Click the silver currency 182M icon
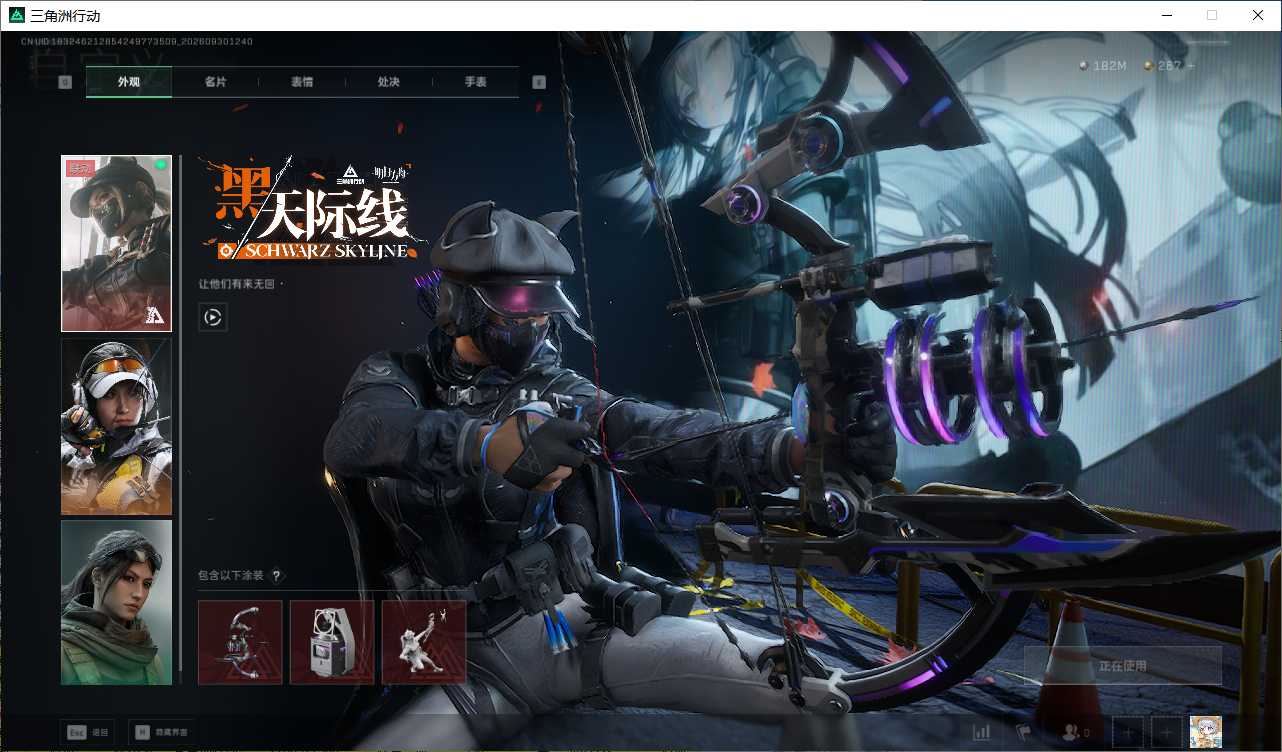 click(x=1084, y=66)
